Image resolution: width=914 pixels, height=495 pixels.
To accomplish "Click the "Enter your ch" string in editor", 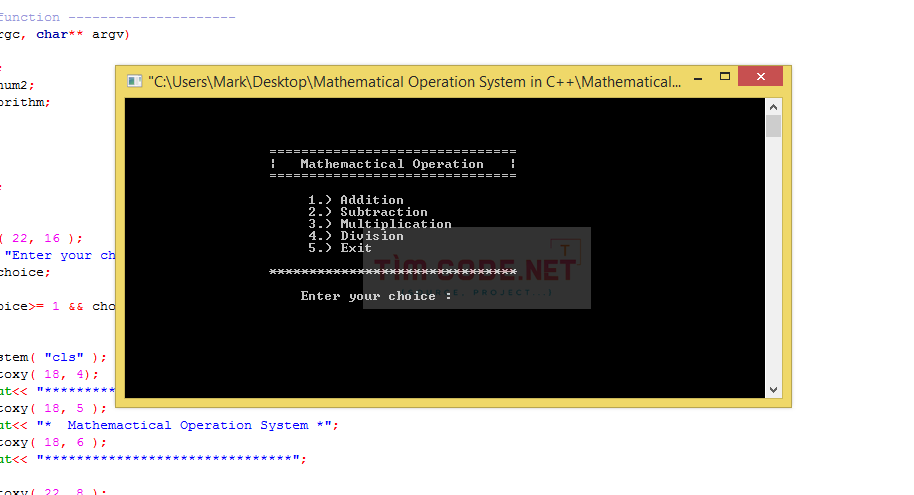I will (x=60, y=255).
